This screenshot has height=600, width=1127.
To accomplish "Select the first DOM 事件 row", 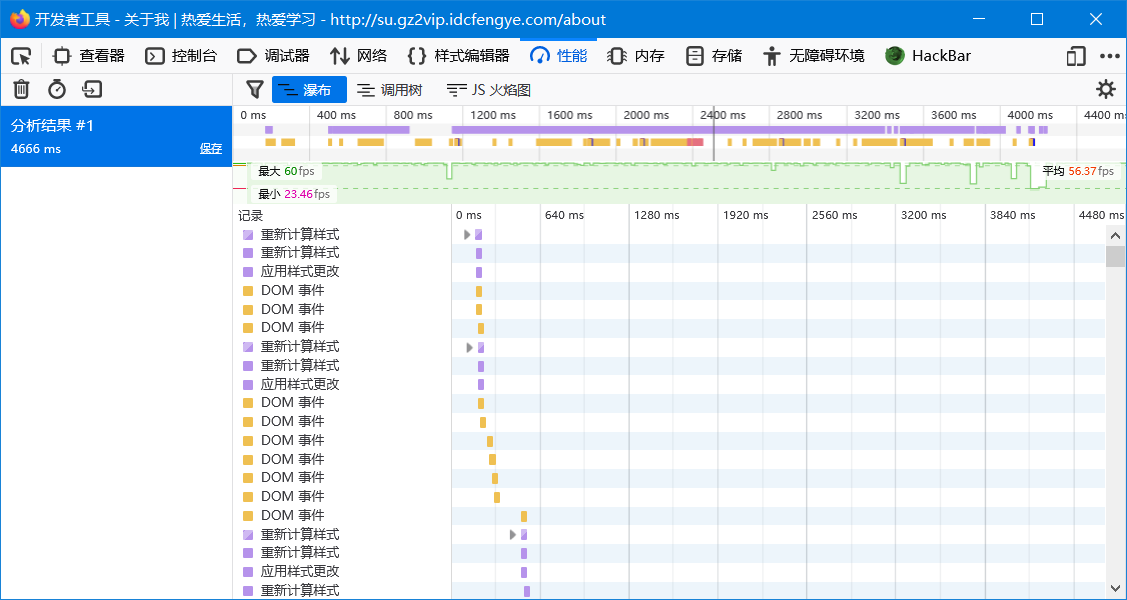I will pos(670,291).
